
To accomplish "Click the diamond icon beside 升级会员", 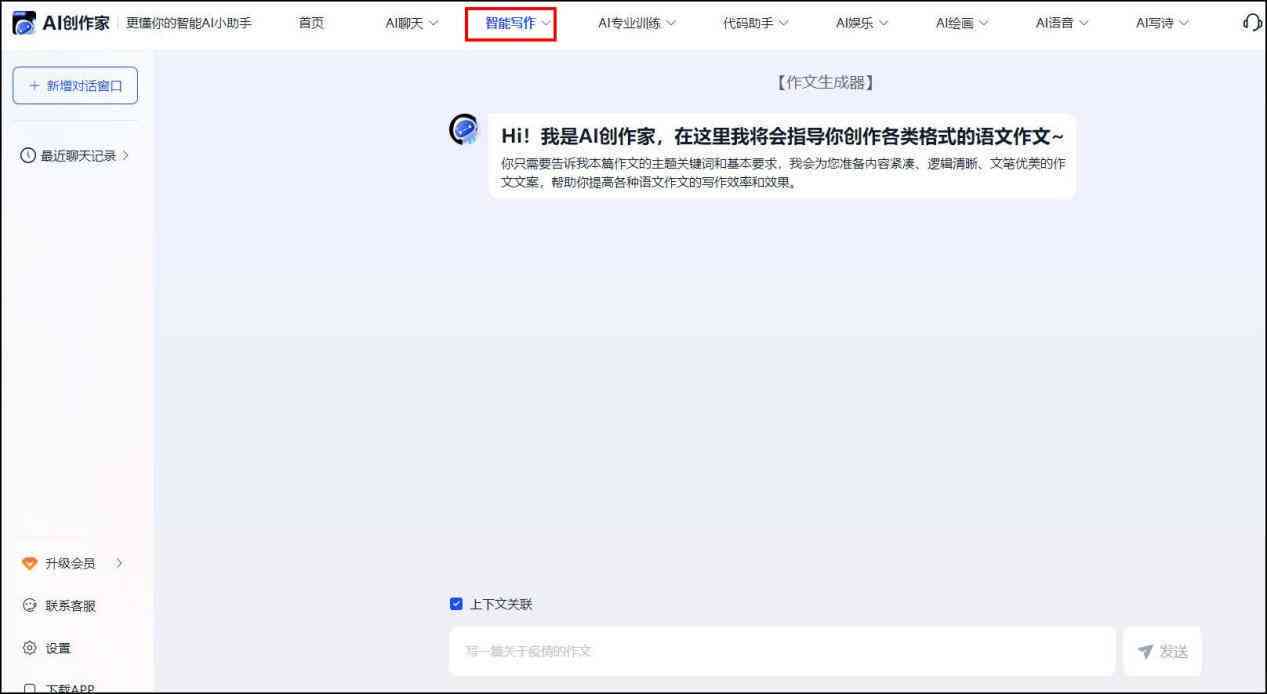I will [29, 564].
